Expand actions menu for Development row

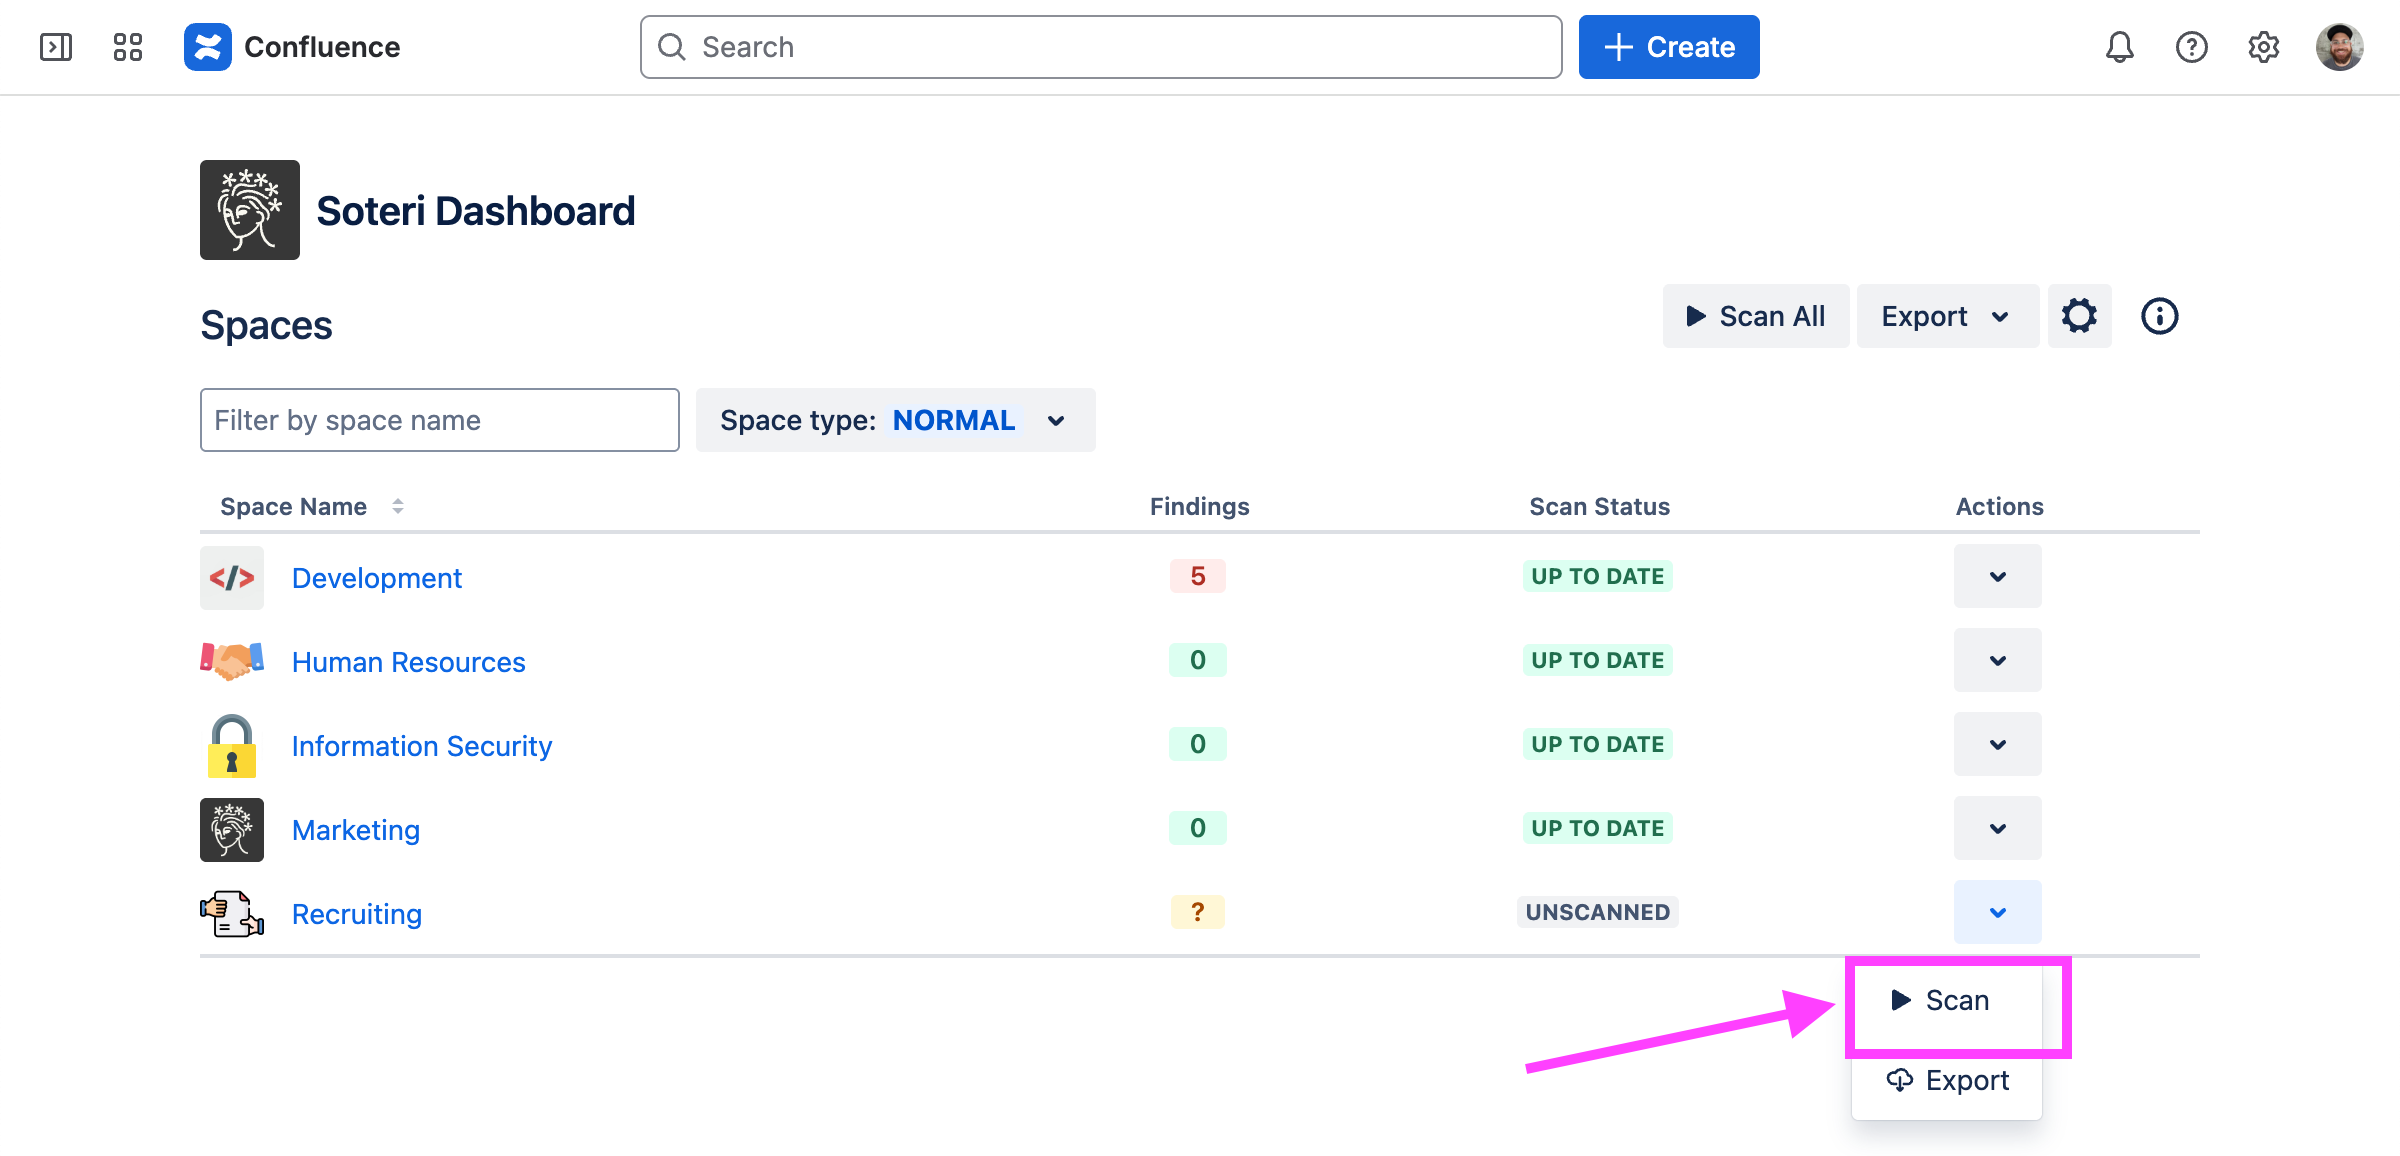1997,576
